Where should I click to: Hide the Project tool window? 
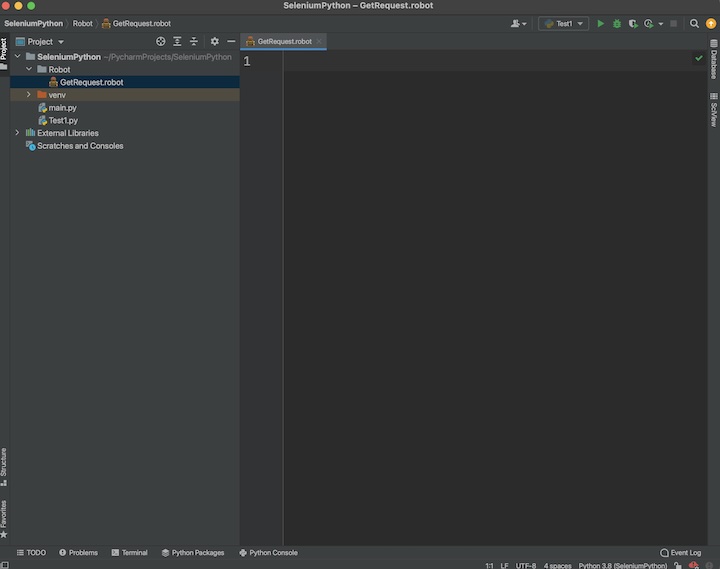(x=231, y=42)
